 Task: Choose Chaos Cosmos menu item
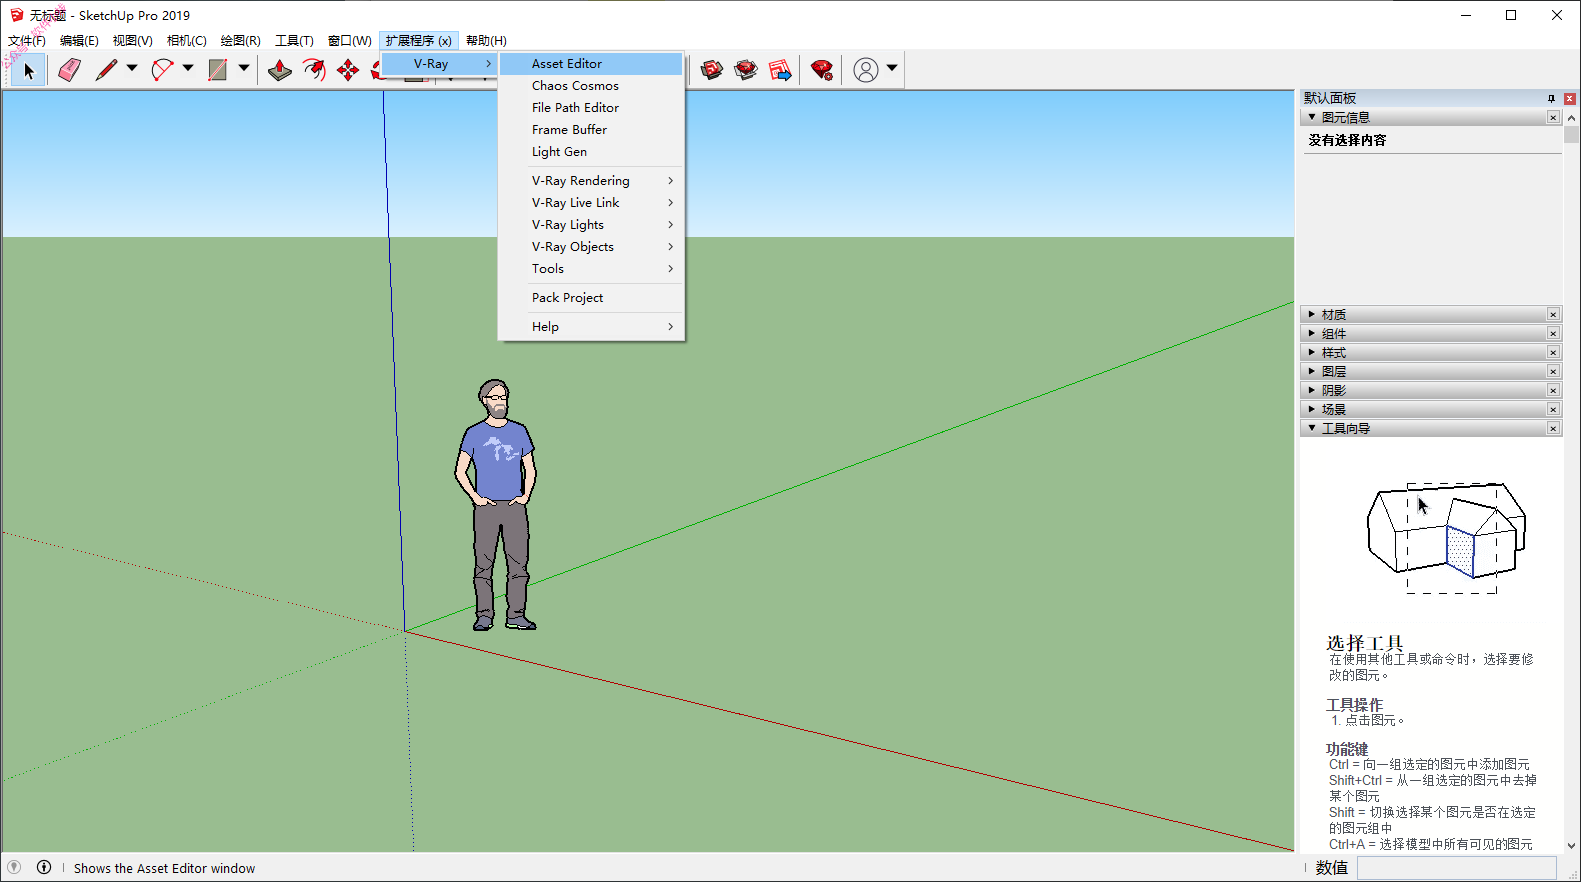591,86
